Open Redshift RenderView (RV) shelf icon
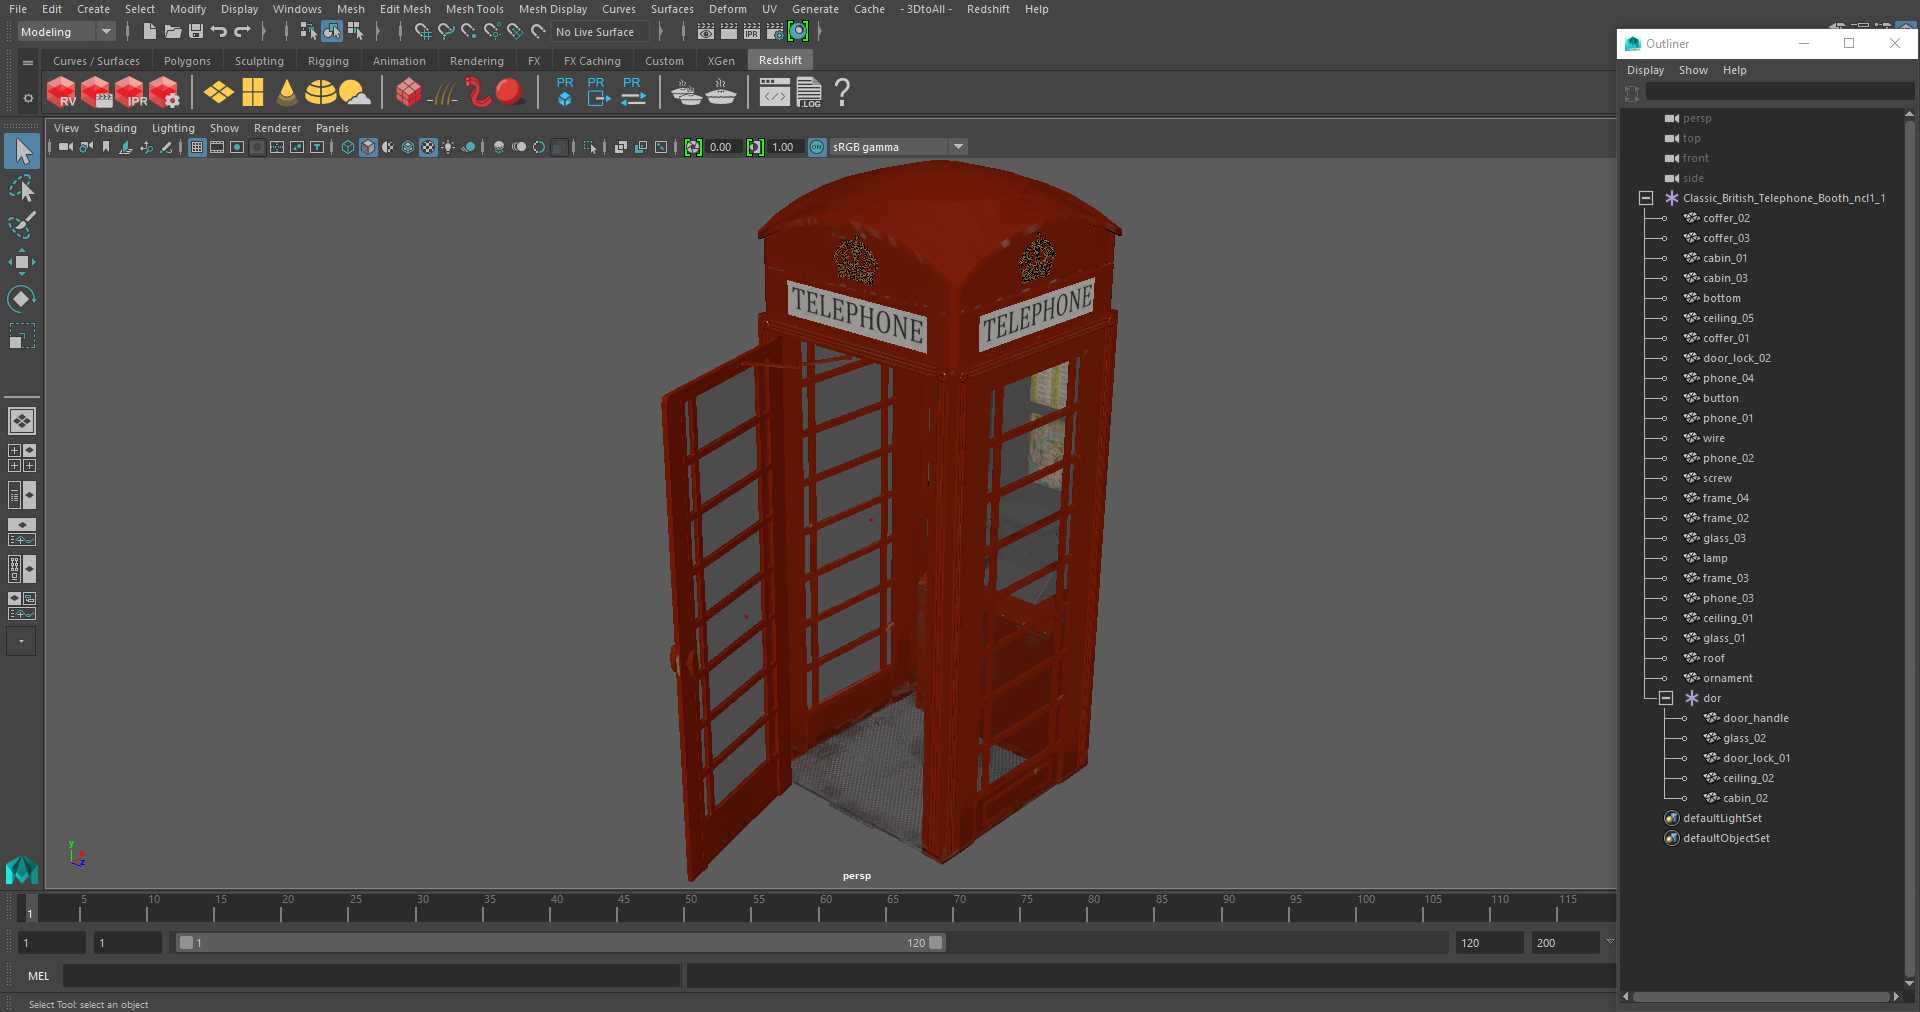The height and width of the screenshot is (1012, 1920). (x=61, y=93)
